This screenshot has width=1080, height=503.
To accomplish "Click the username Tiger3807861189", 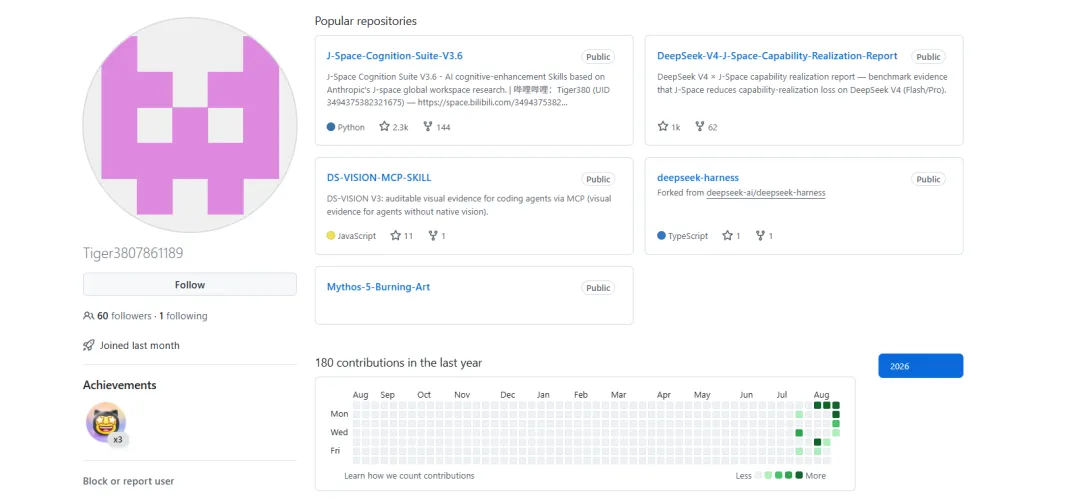I will [133, 254].
